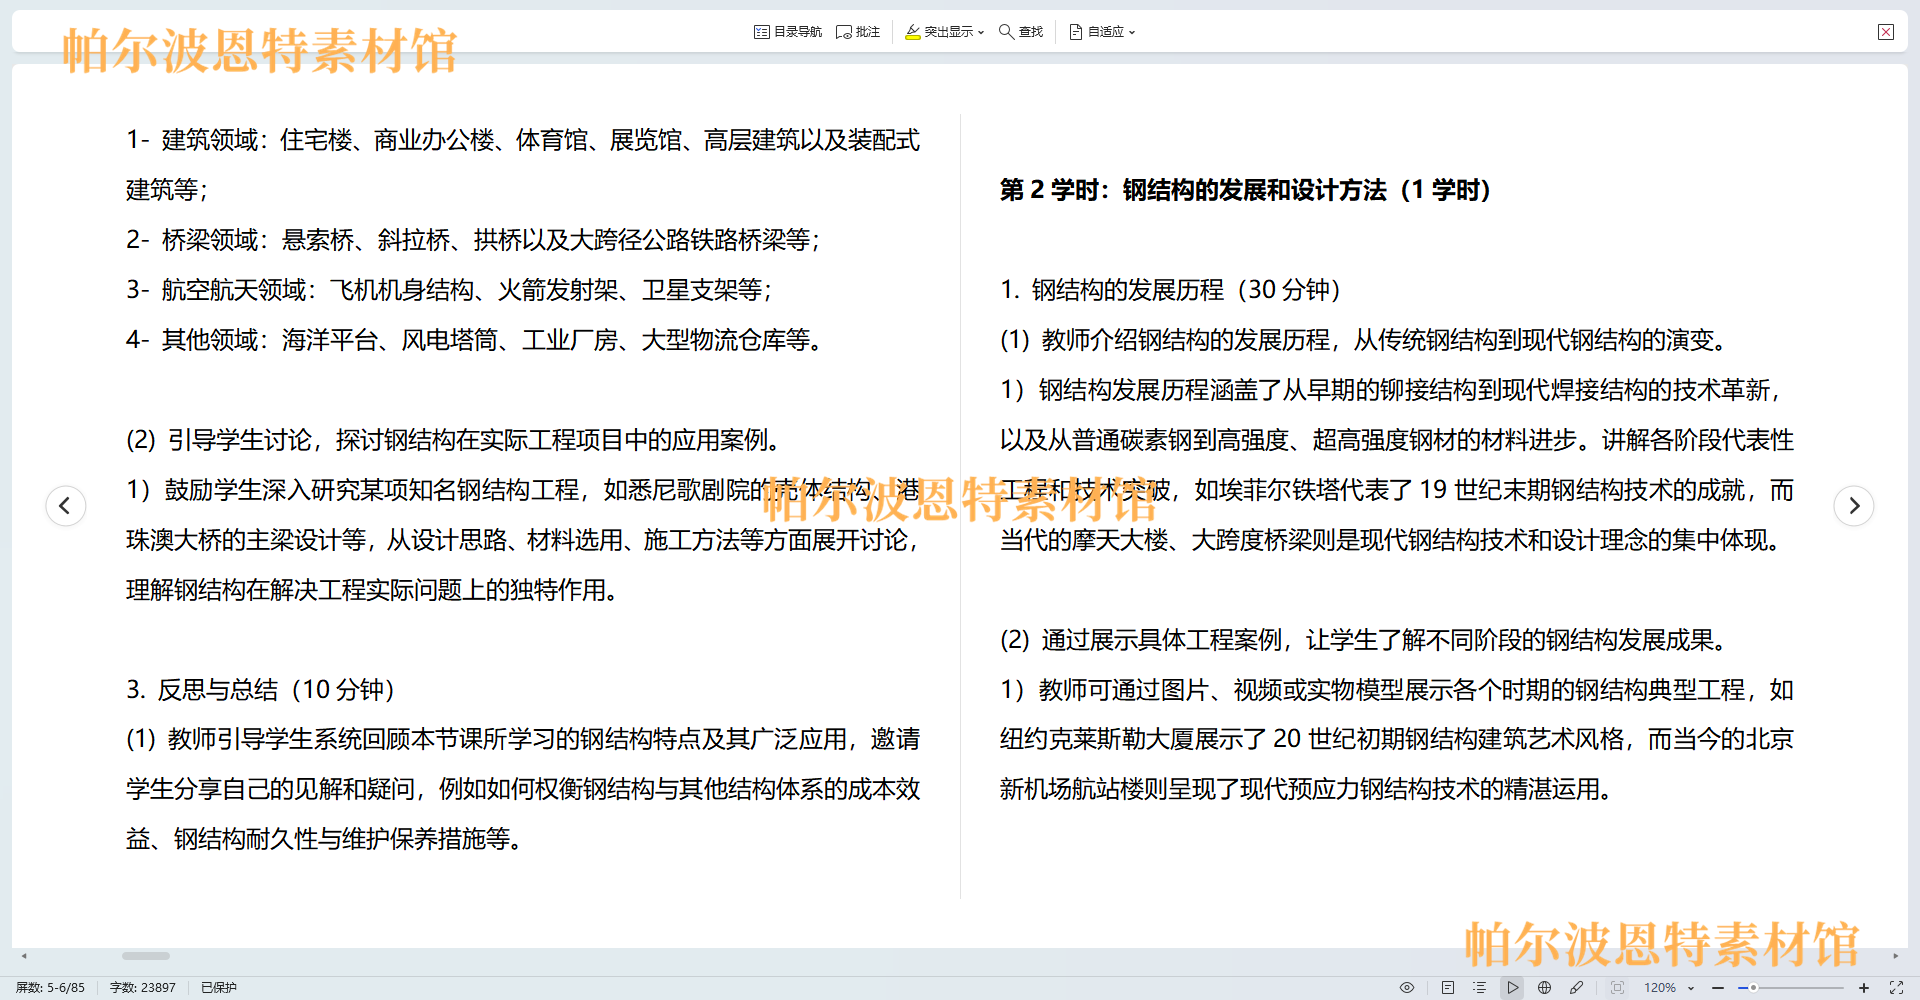This screenshot has height=1000, width=1920.
Task: Exit reading mode with the top-right X
Action: coord(1886,32)
